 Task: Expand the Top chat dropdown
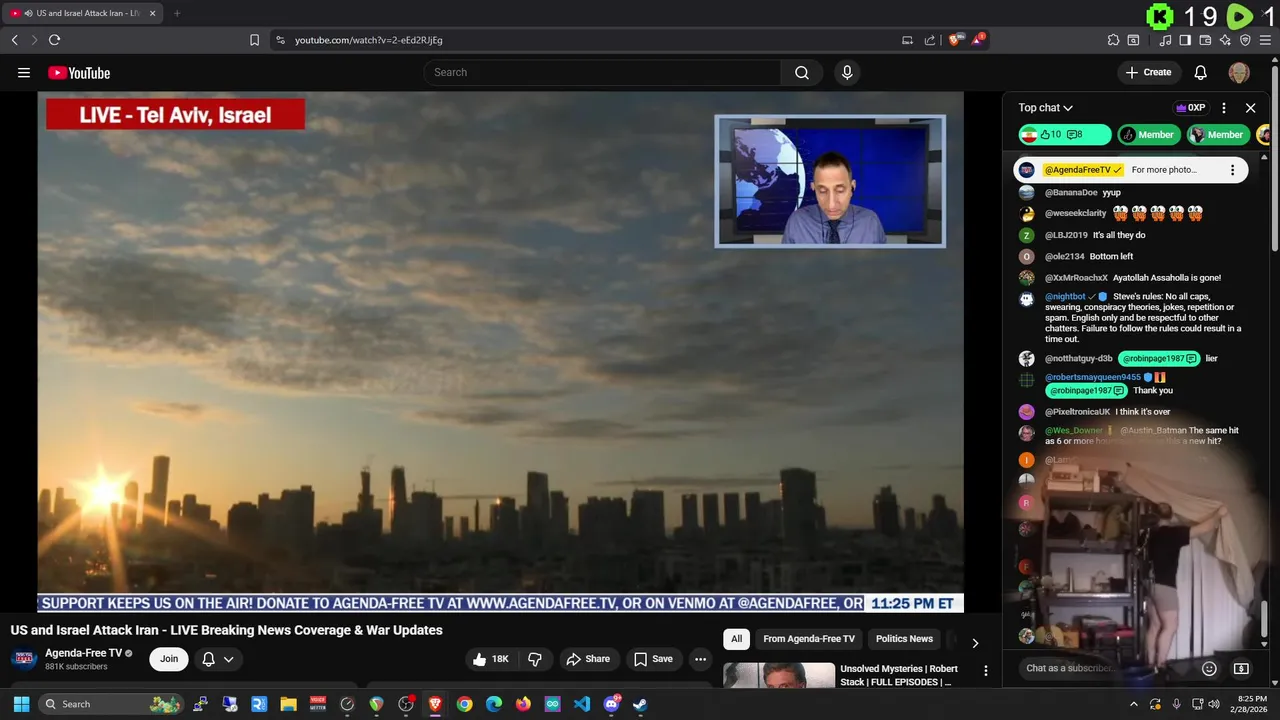pyautogui.click(x=1046, y=108)
